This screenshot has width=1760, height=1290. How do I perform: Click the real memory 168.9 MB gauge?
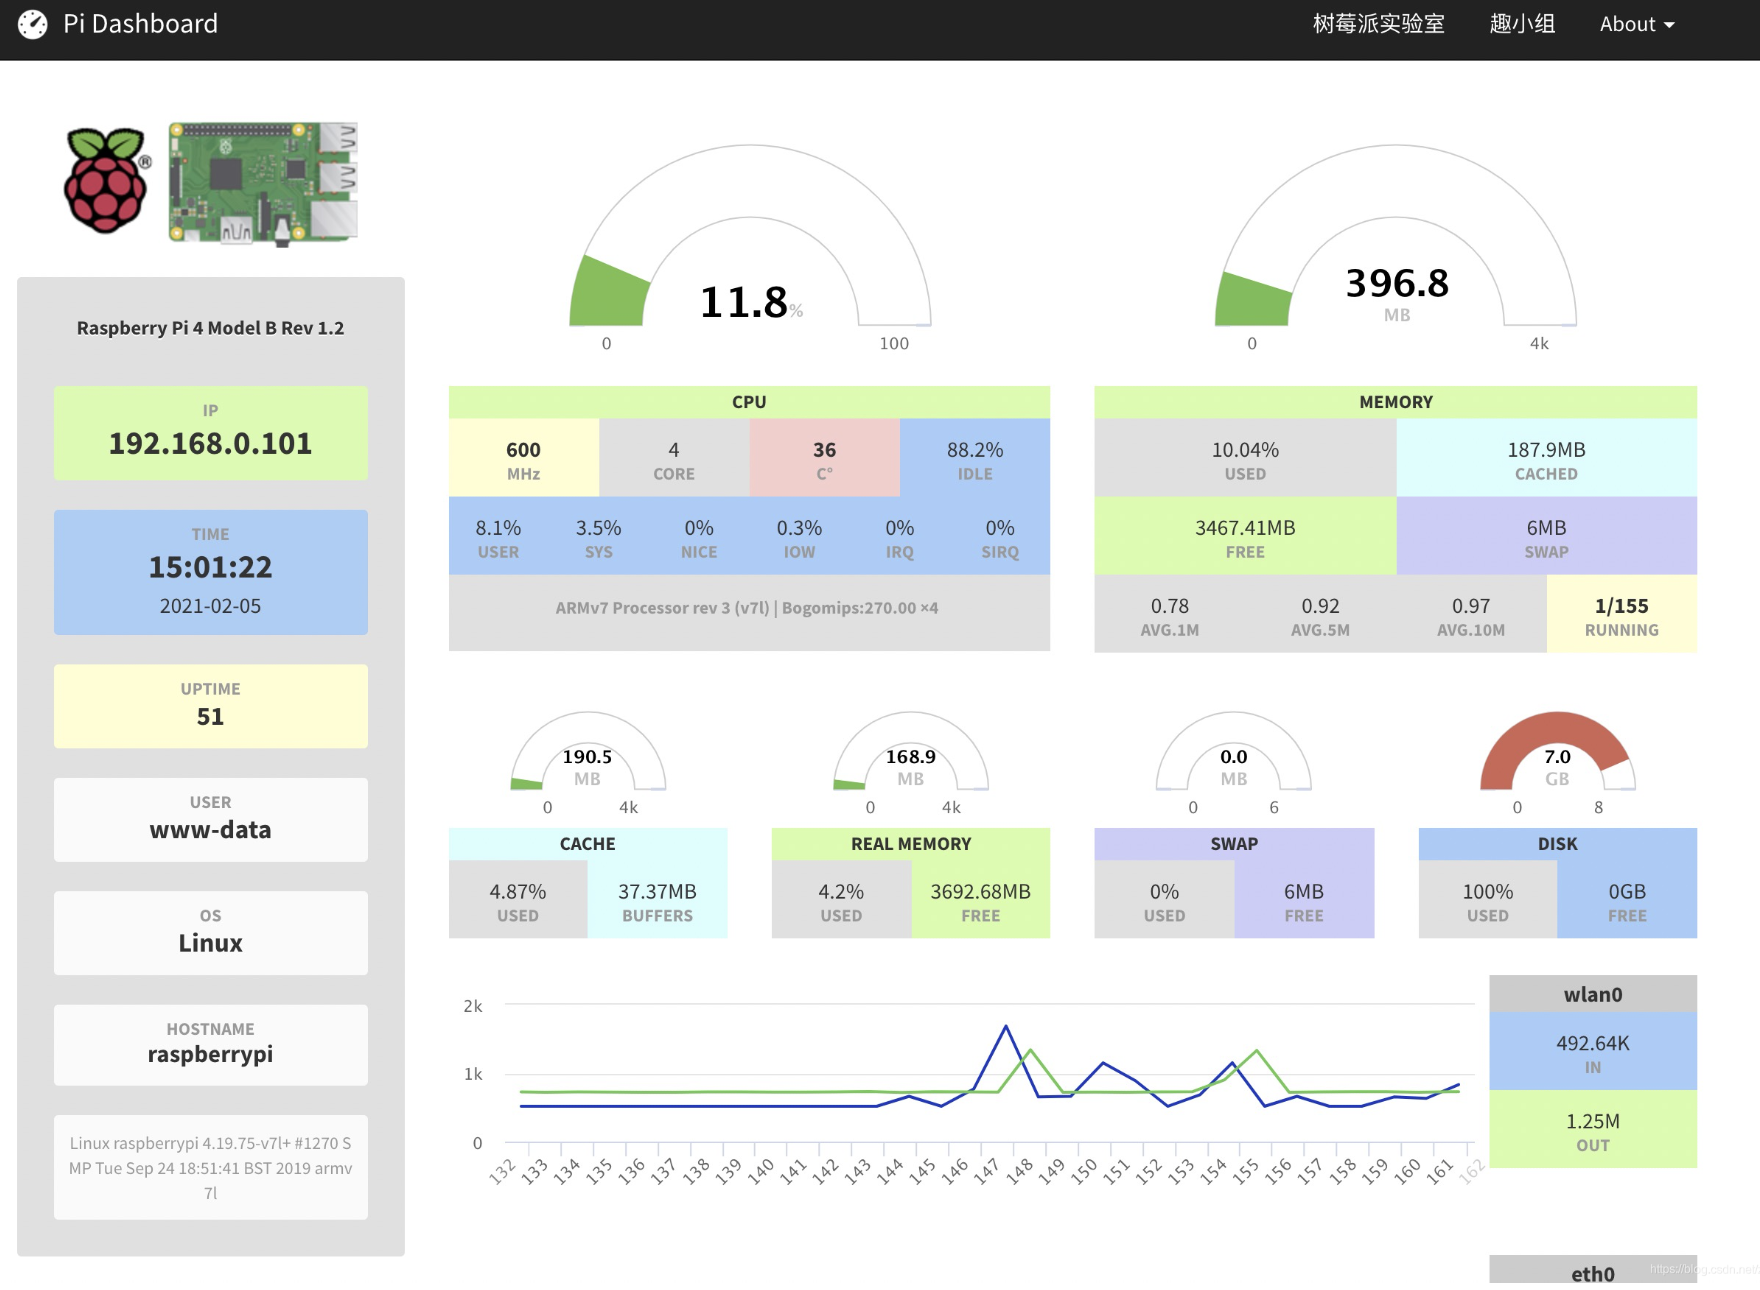pyautogui.click(x=911, y=756)
